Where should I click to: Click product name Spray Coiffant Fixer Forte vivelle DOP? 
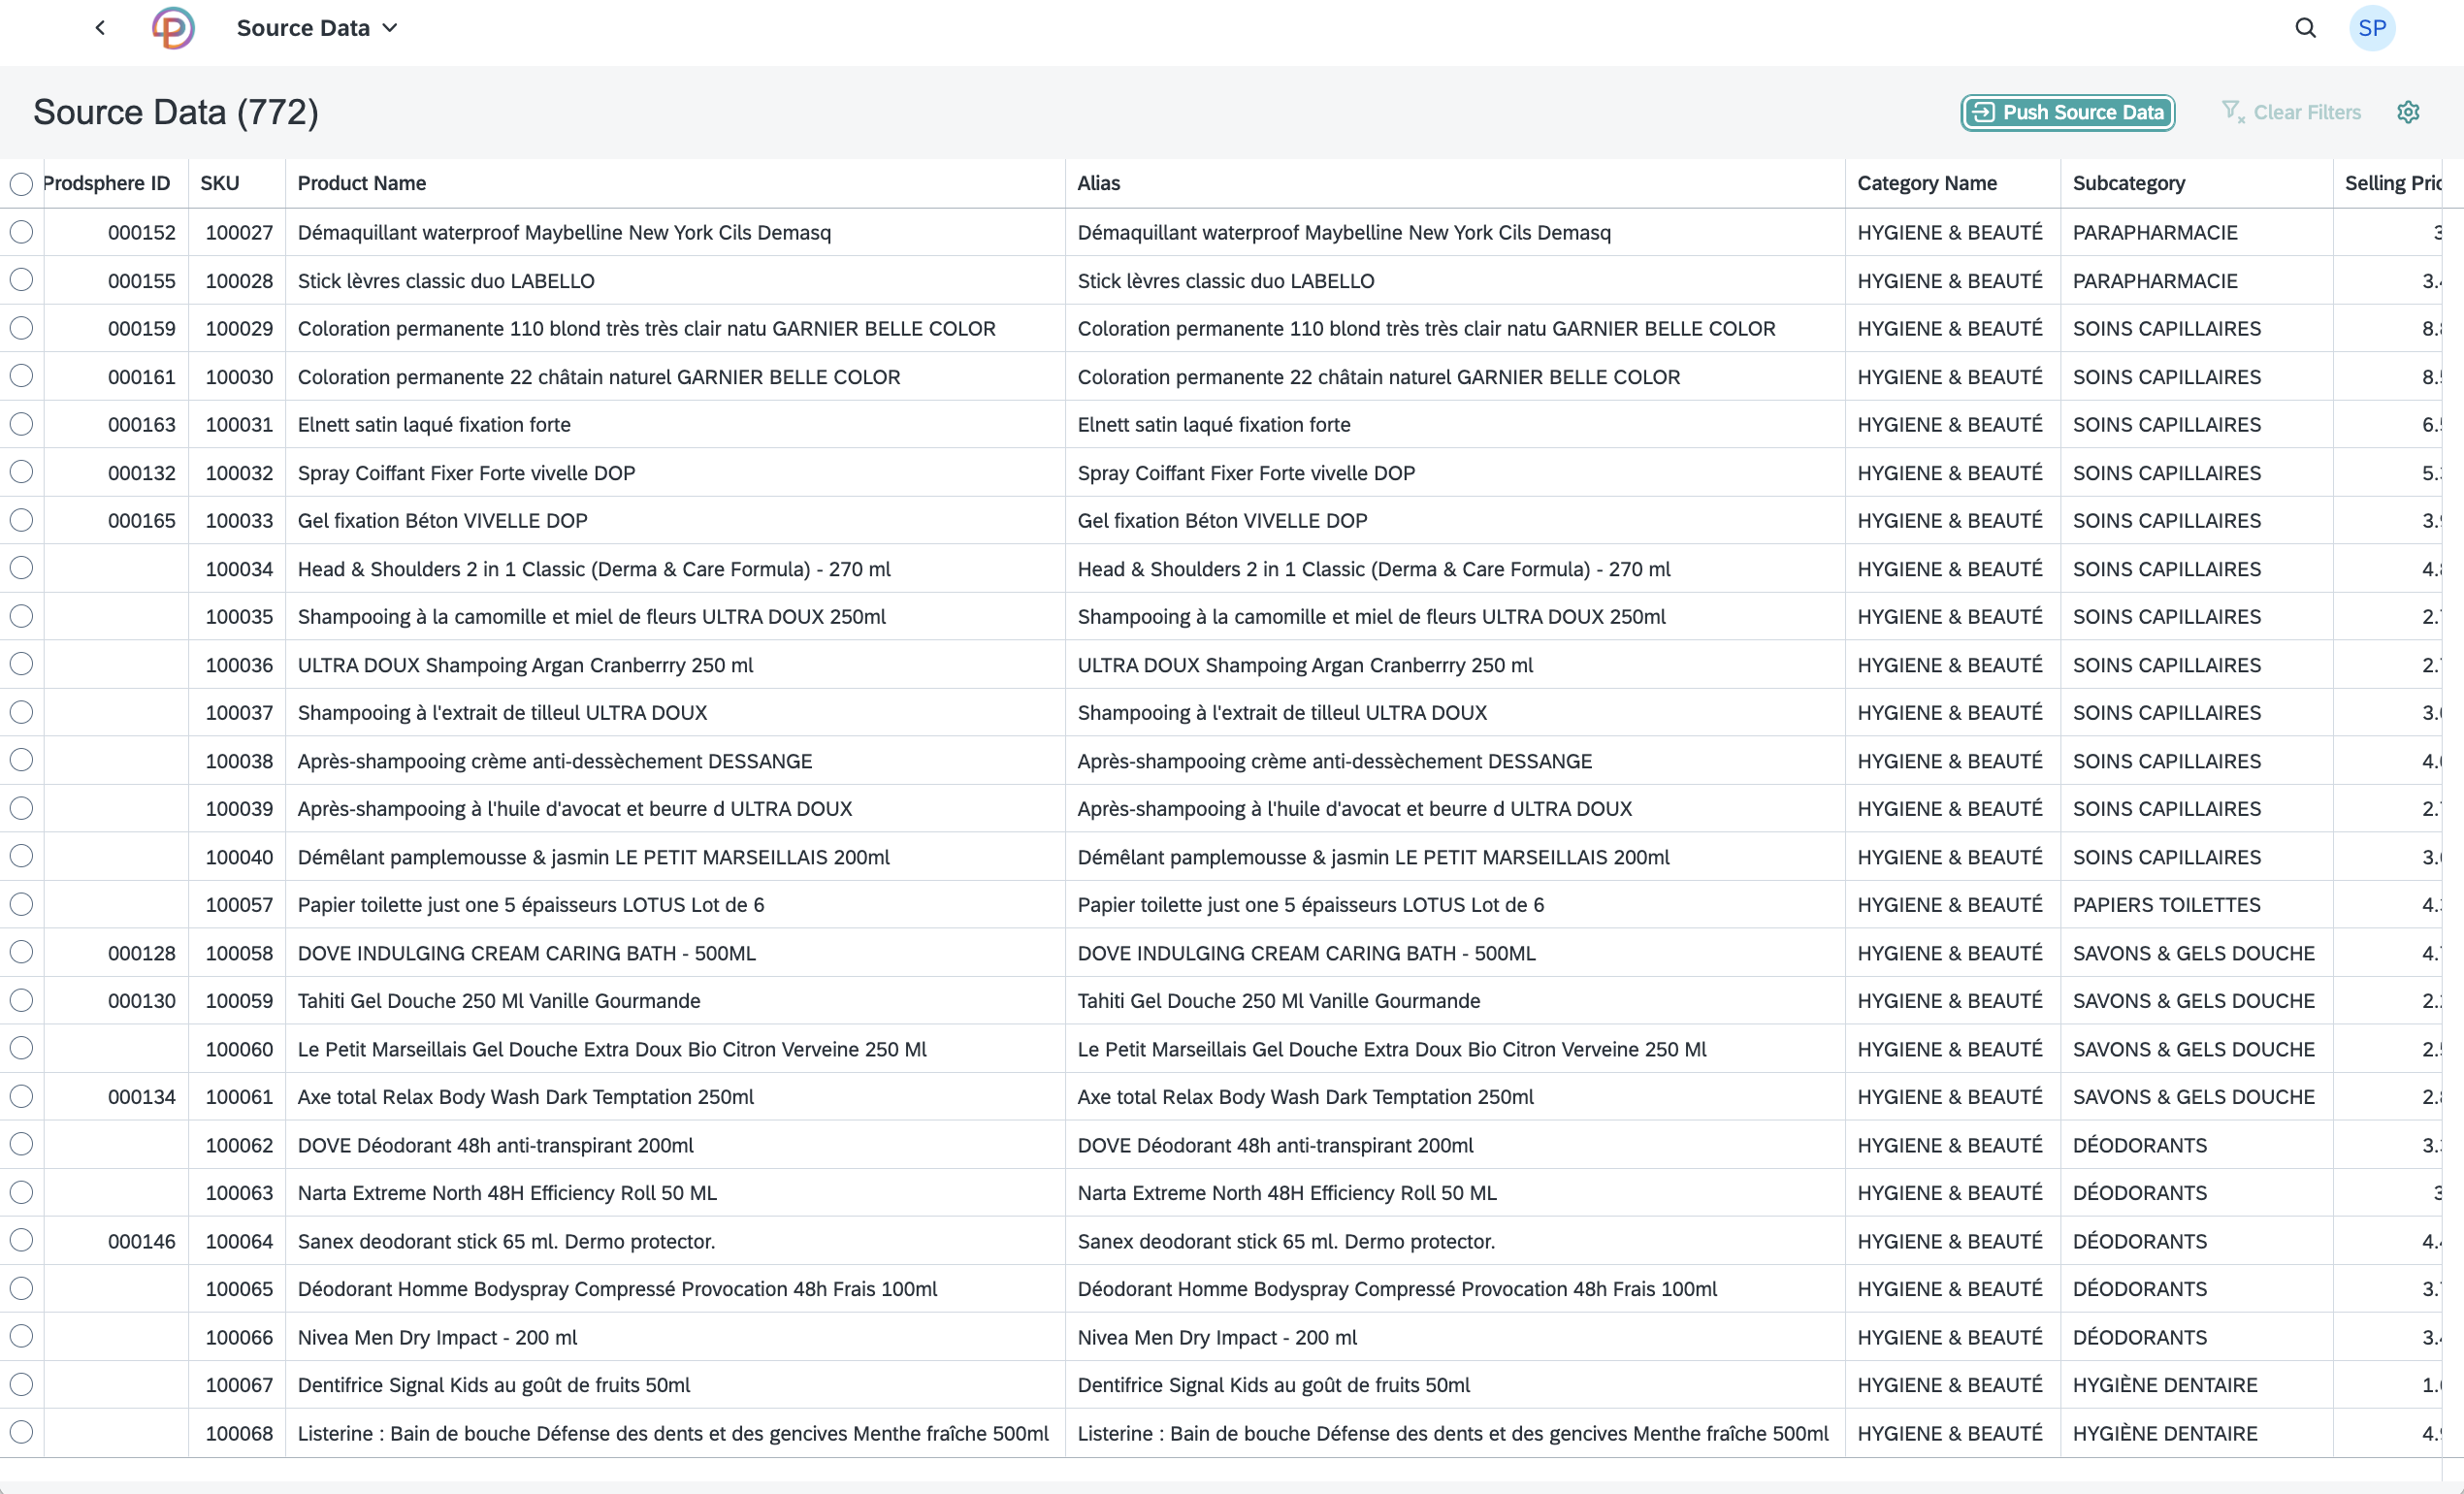click(x=466, y=473)
